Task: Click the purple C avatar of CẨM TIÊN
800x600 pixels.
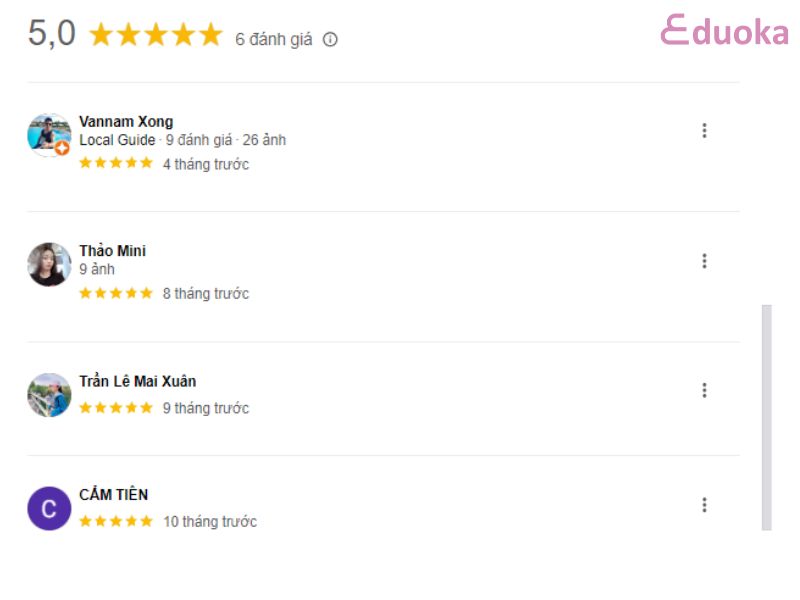Action: point(49,508)
